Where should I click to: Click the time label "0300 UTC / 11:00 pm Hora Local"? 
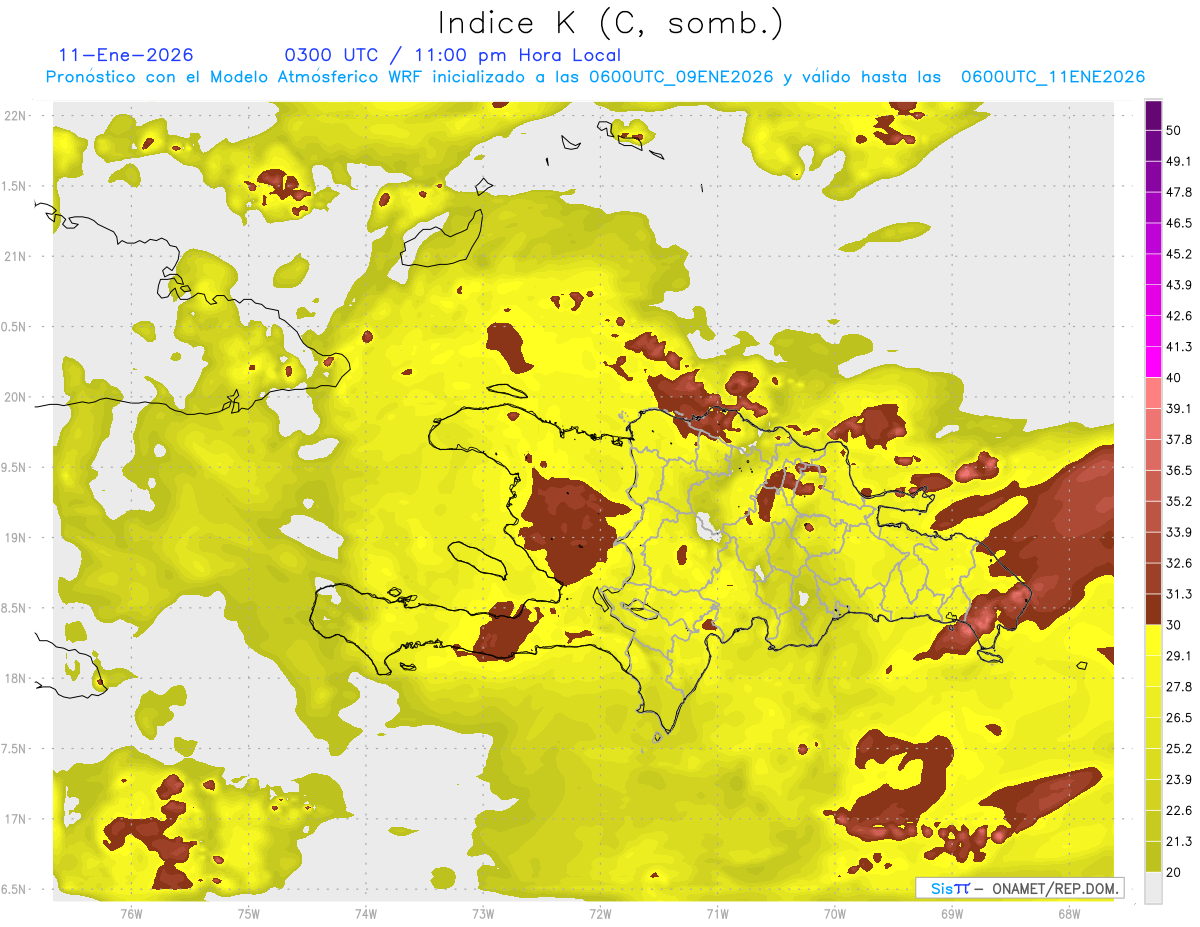coord(452,55)
